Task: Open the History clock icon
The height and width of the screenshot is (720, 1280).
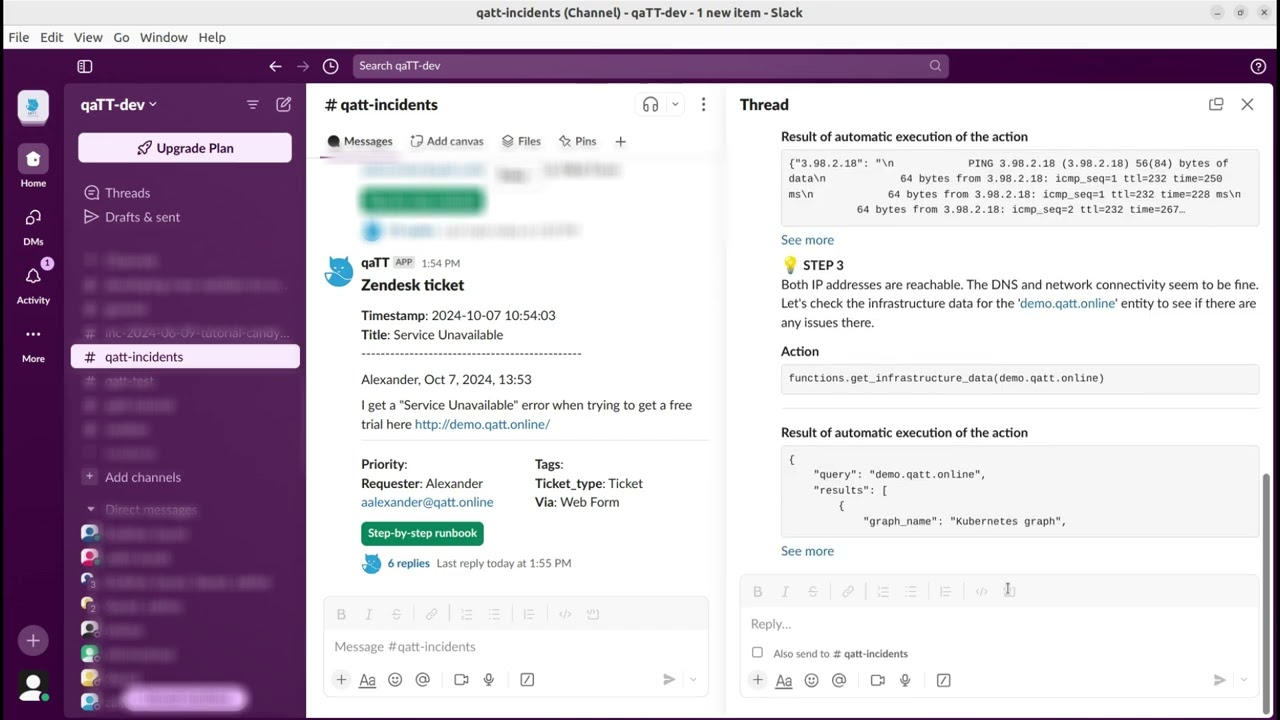Action: tap(331, 66)
